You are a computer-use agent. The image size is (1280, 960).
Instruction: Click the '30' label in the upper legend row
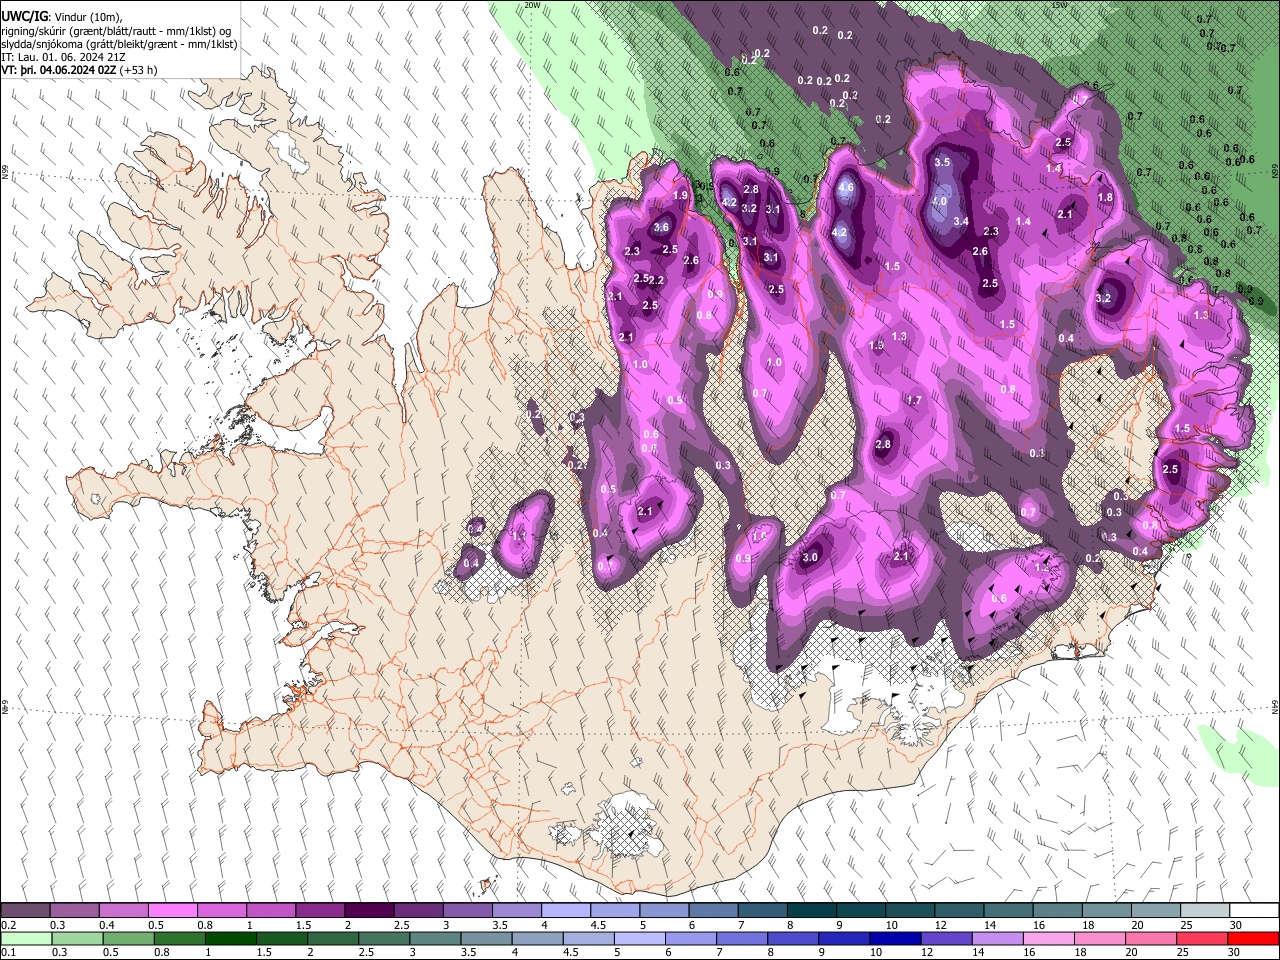(x=1235, y=925)
